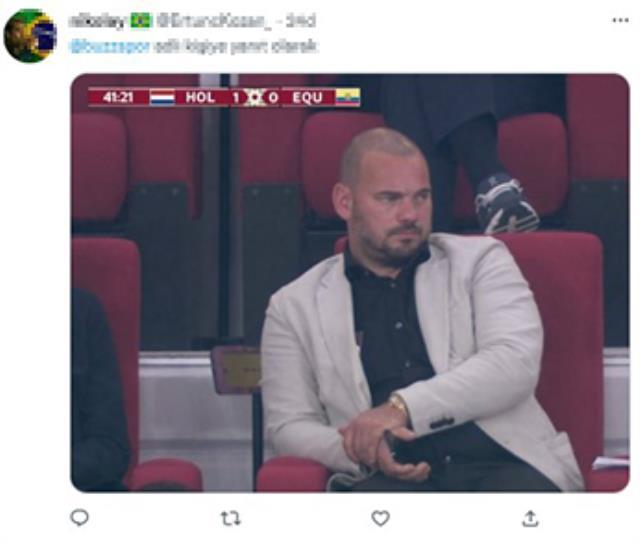This screenshot has width=640, height=544.
Task: Click the display name nikolay
Action: pyautogui.click(x=97, y=21)
